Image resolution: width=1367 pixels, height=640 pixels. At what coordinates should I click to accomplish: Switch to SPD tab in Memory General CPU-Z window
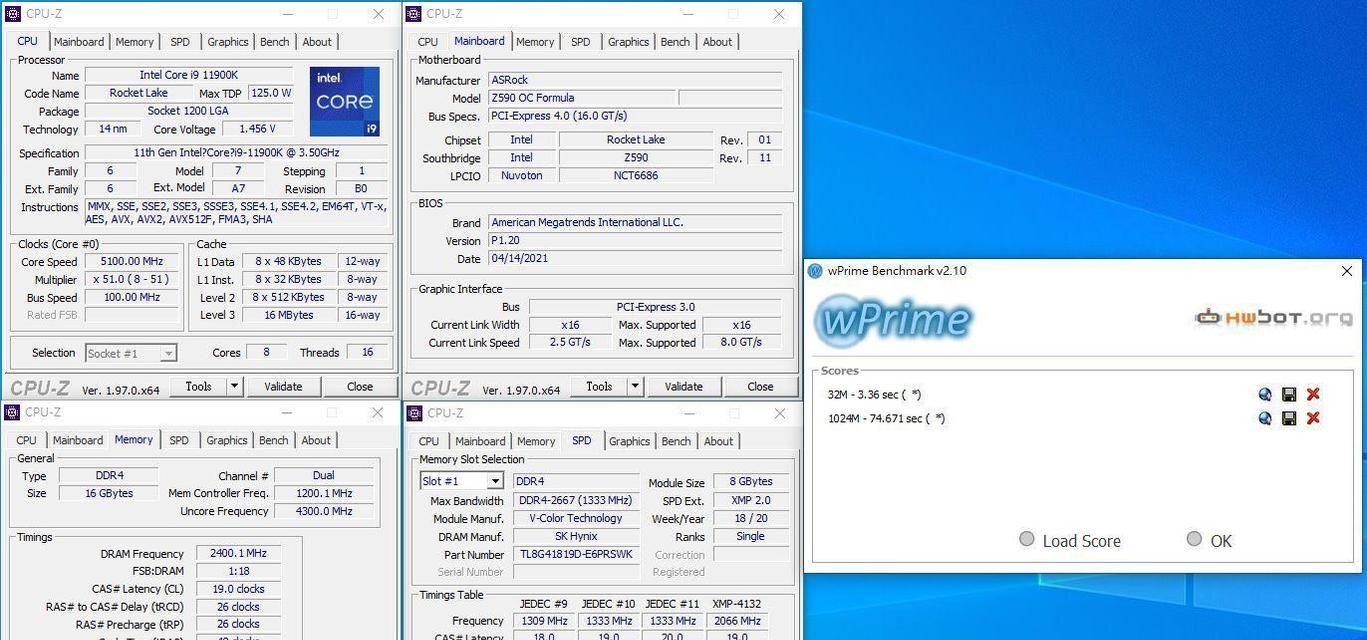click(178, 440)
